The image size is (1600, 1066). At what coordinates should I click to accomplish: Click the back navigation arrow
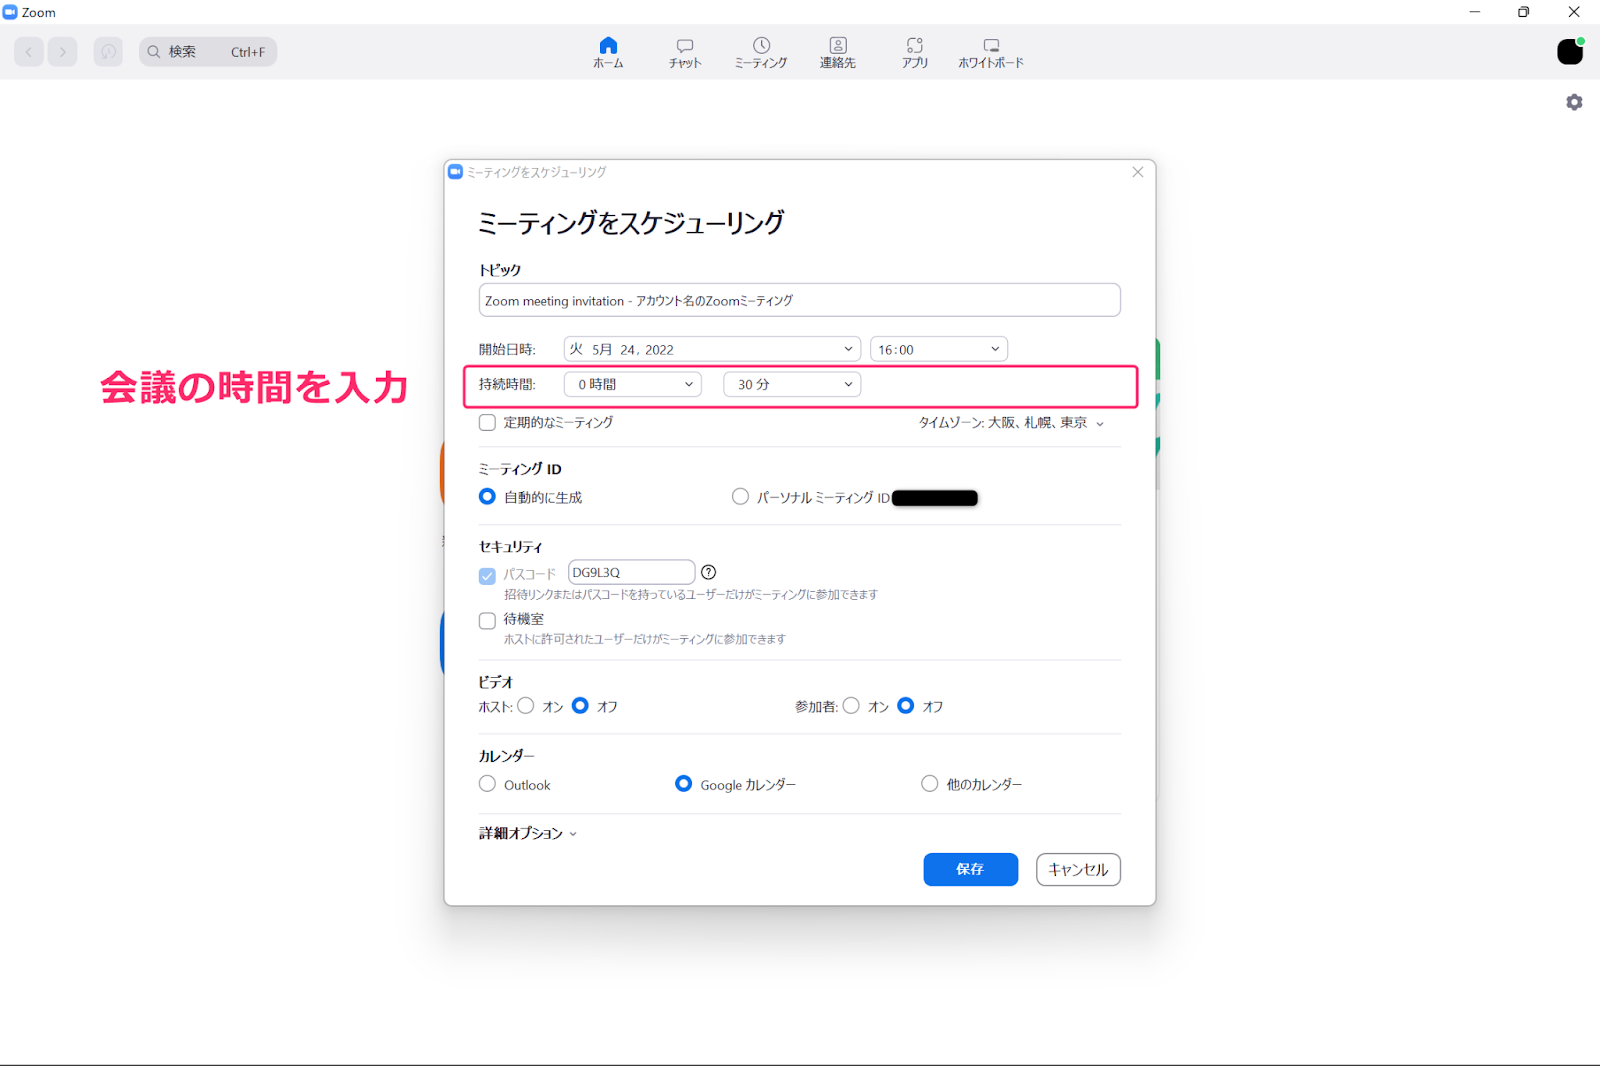coord(29,52)
